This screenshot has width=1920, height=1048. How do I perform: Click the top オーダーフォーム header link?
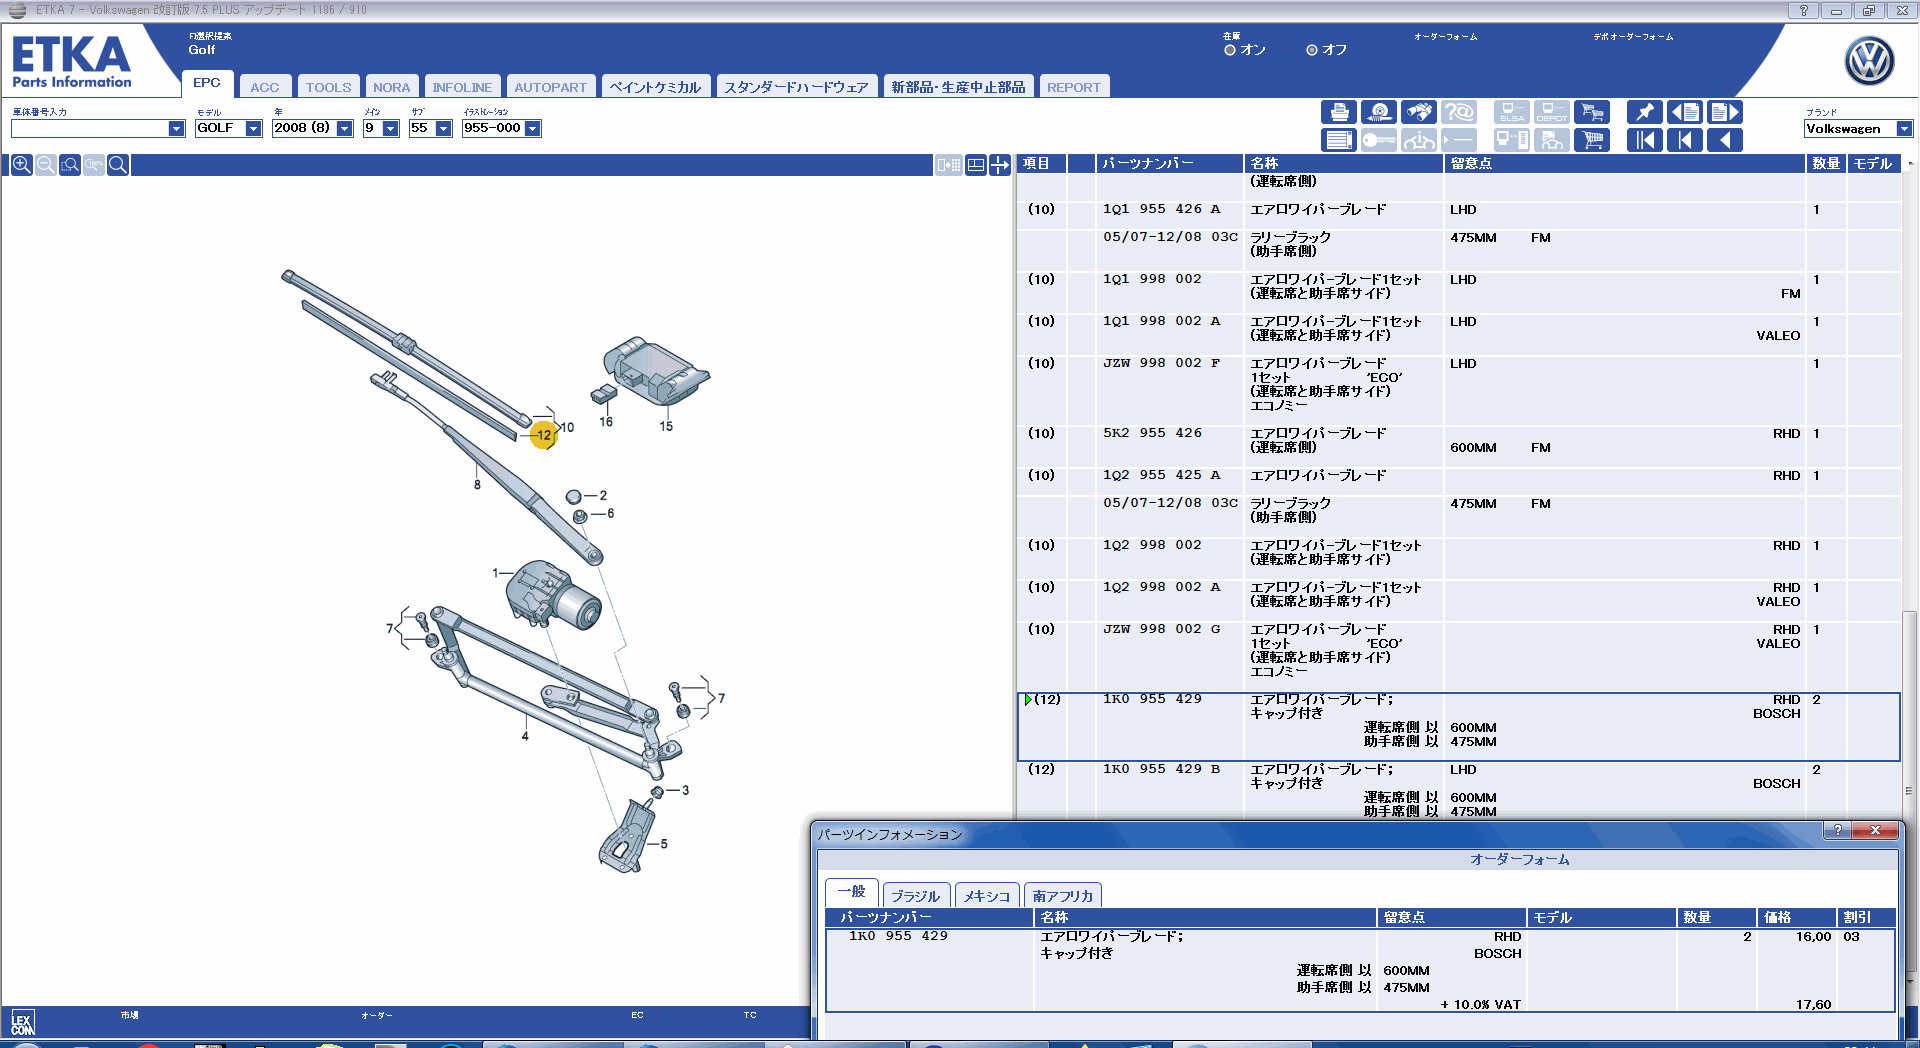(x=1445, y=37)
